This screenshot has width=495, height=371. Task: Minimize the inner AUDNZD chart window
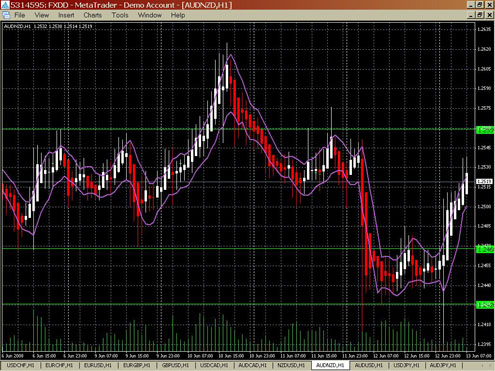(x=471, y=15)
